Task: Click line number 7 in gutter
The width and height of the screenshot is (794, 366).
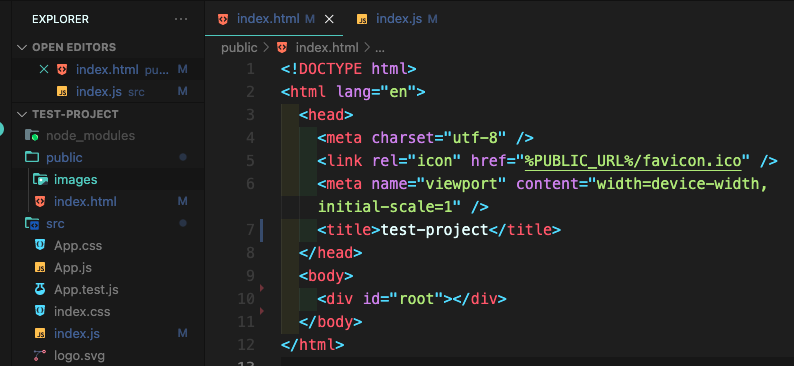Action: (x=250, y=230)
